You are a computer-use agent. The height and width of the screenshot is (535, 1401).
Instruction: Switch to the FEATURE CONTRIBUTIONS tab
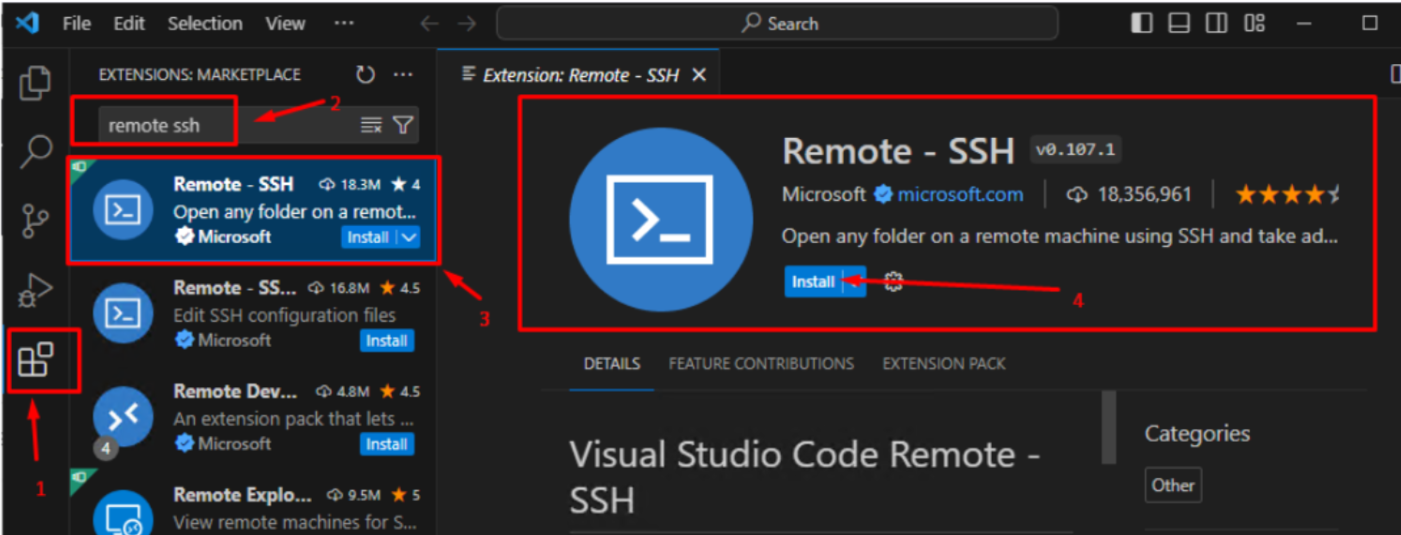pos(761,363)
